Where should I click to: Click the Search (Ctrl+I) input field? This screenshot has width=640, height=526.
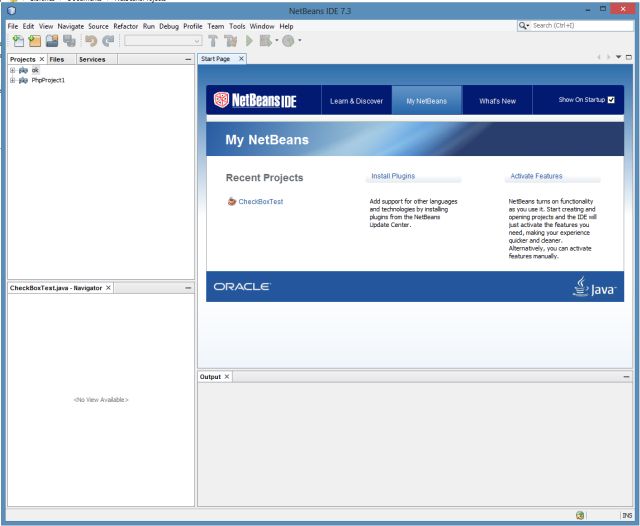(x=582, y=26)
